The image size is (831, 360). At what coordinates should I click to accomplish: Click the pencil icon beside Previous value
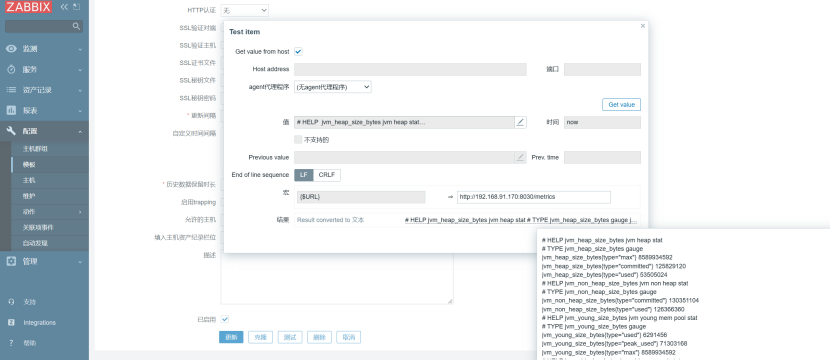click(x=520, y=157)
